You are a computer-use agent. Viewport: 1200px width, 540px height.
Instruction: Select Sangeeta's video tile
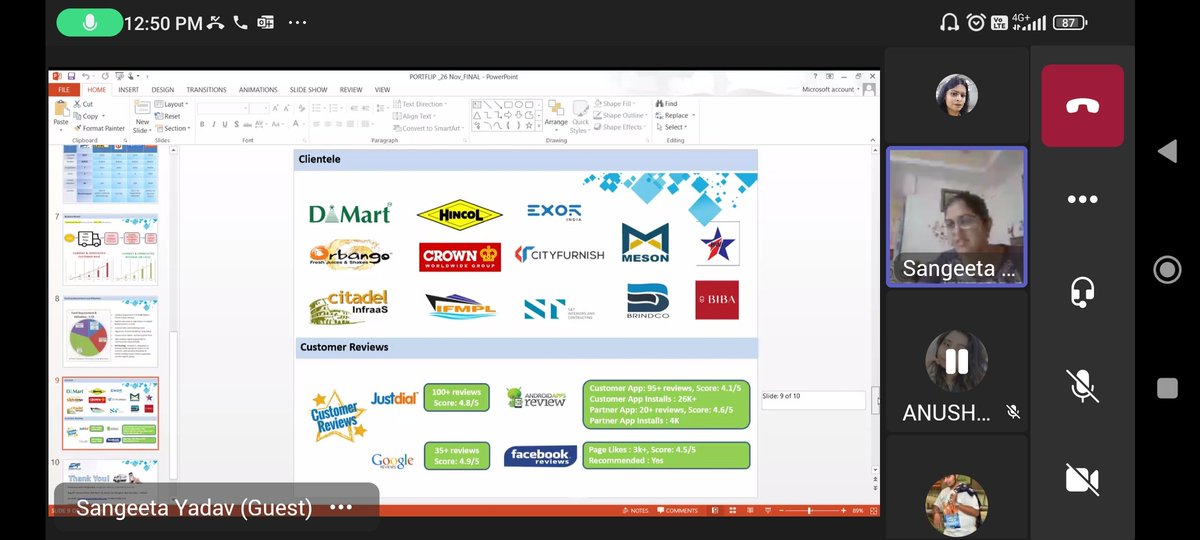tap(956, 218)
